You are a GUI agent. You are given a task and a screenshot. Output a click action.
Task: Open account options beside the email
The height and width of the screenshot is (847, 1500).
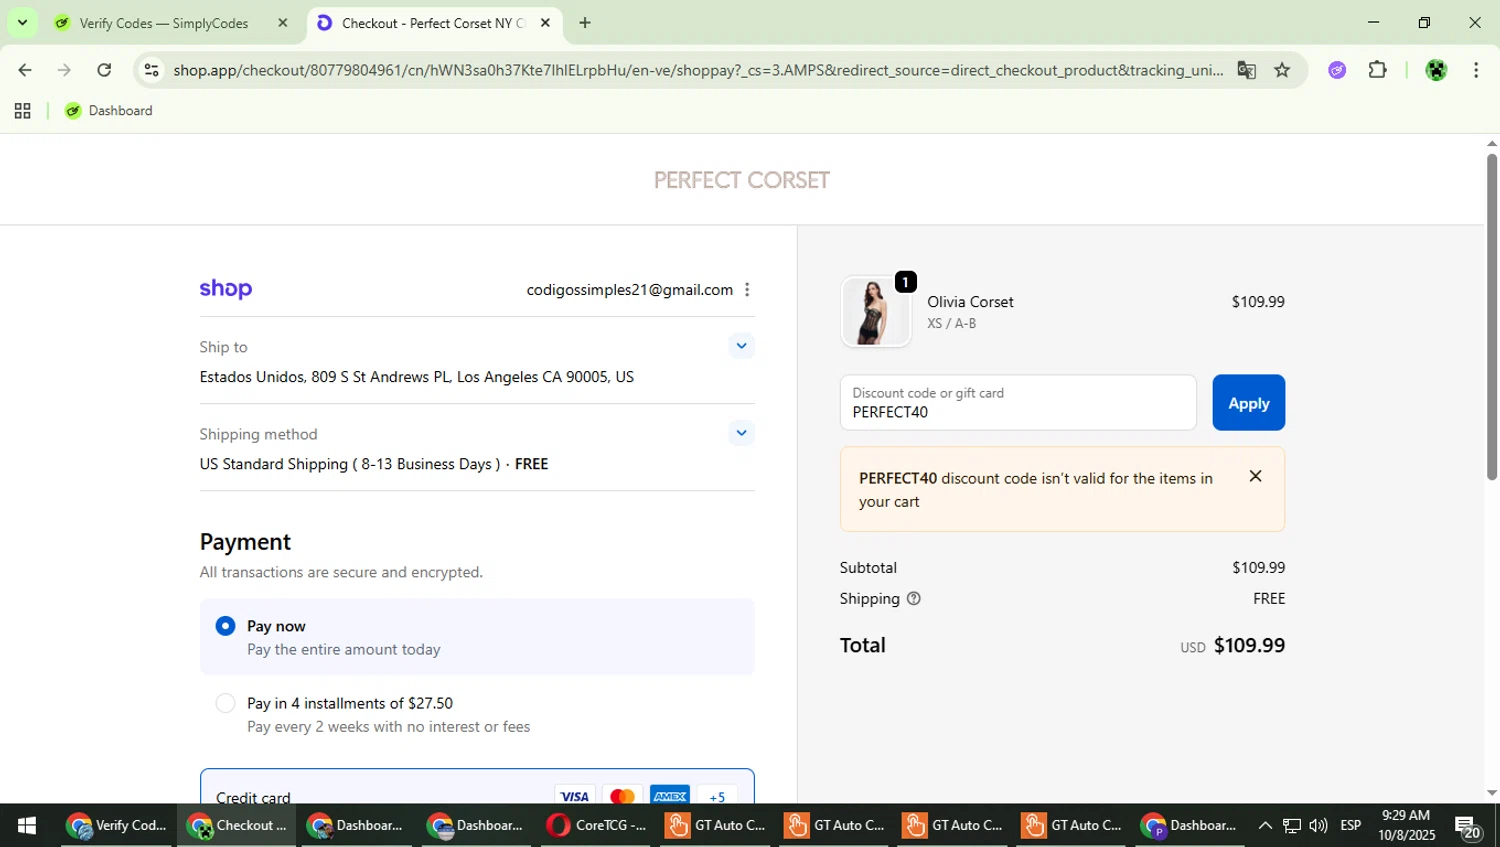(747, 290)
